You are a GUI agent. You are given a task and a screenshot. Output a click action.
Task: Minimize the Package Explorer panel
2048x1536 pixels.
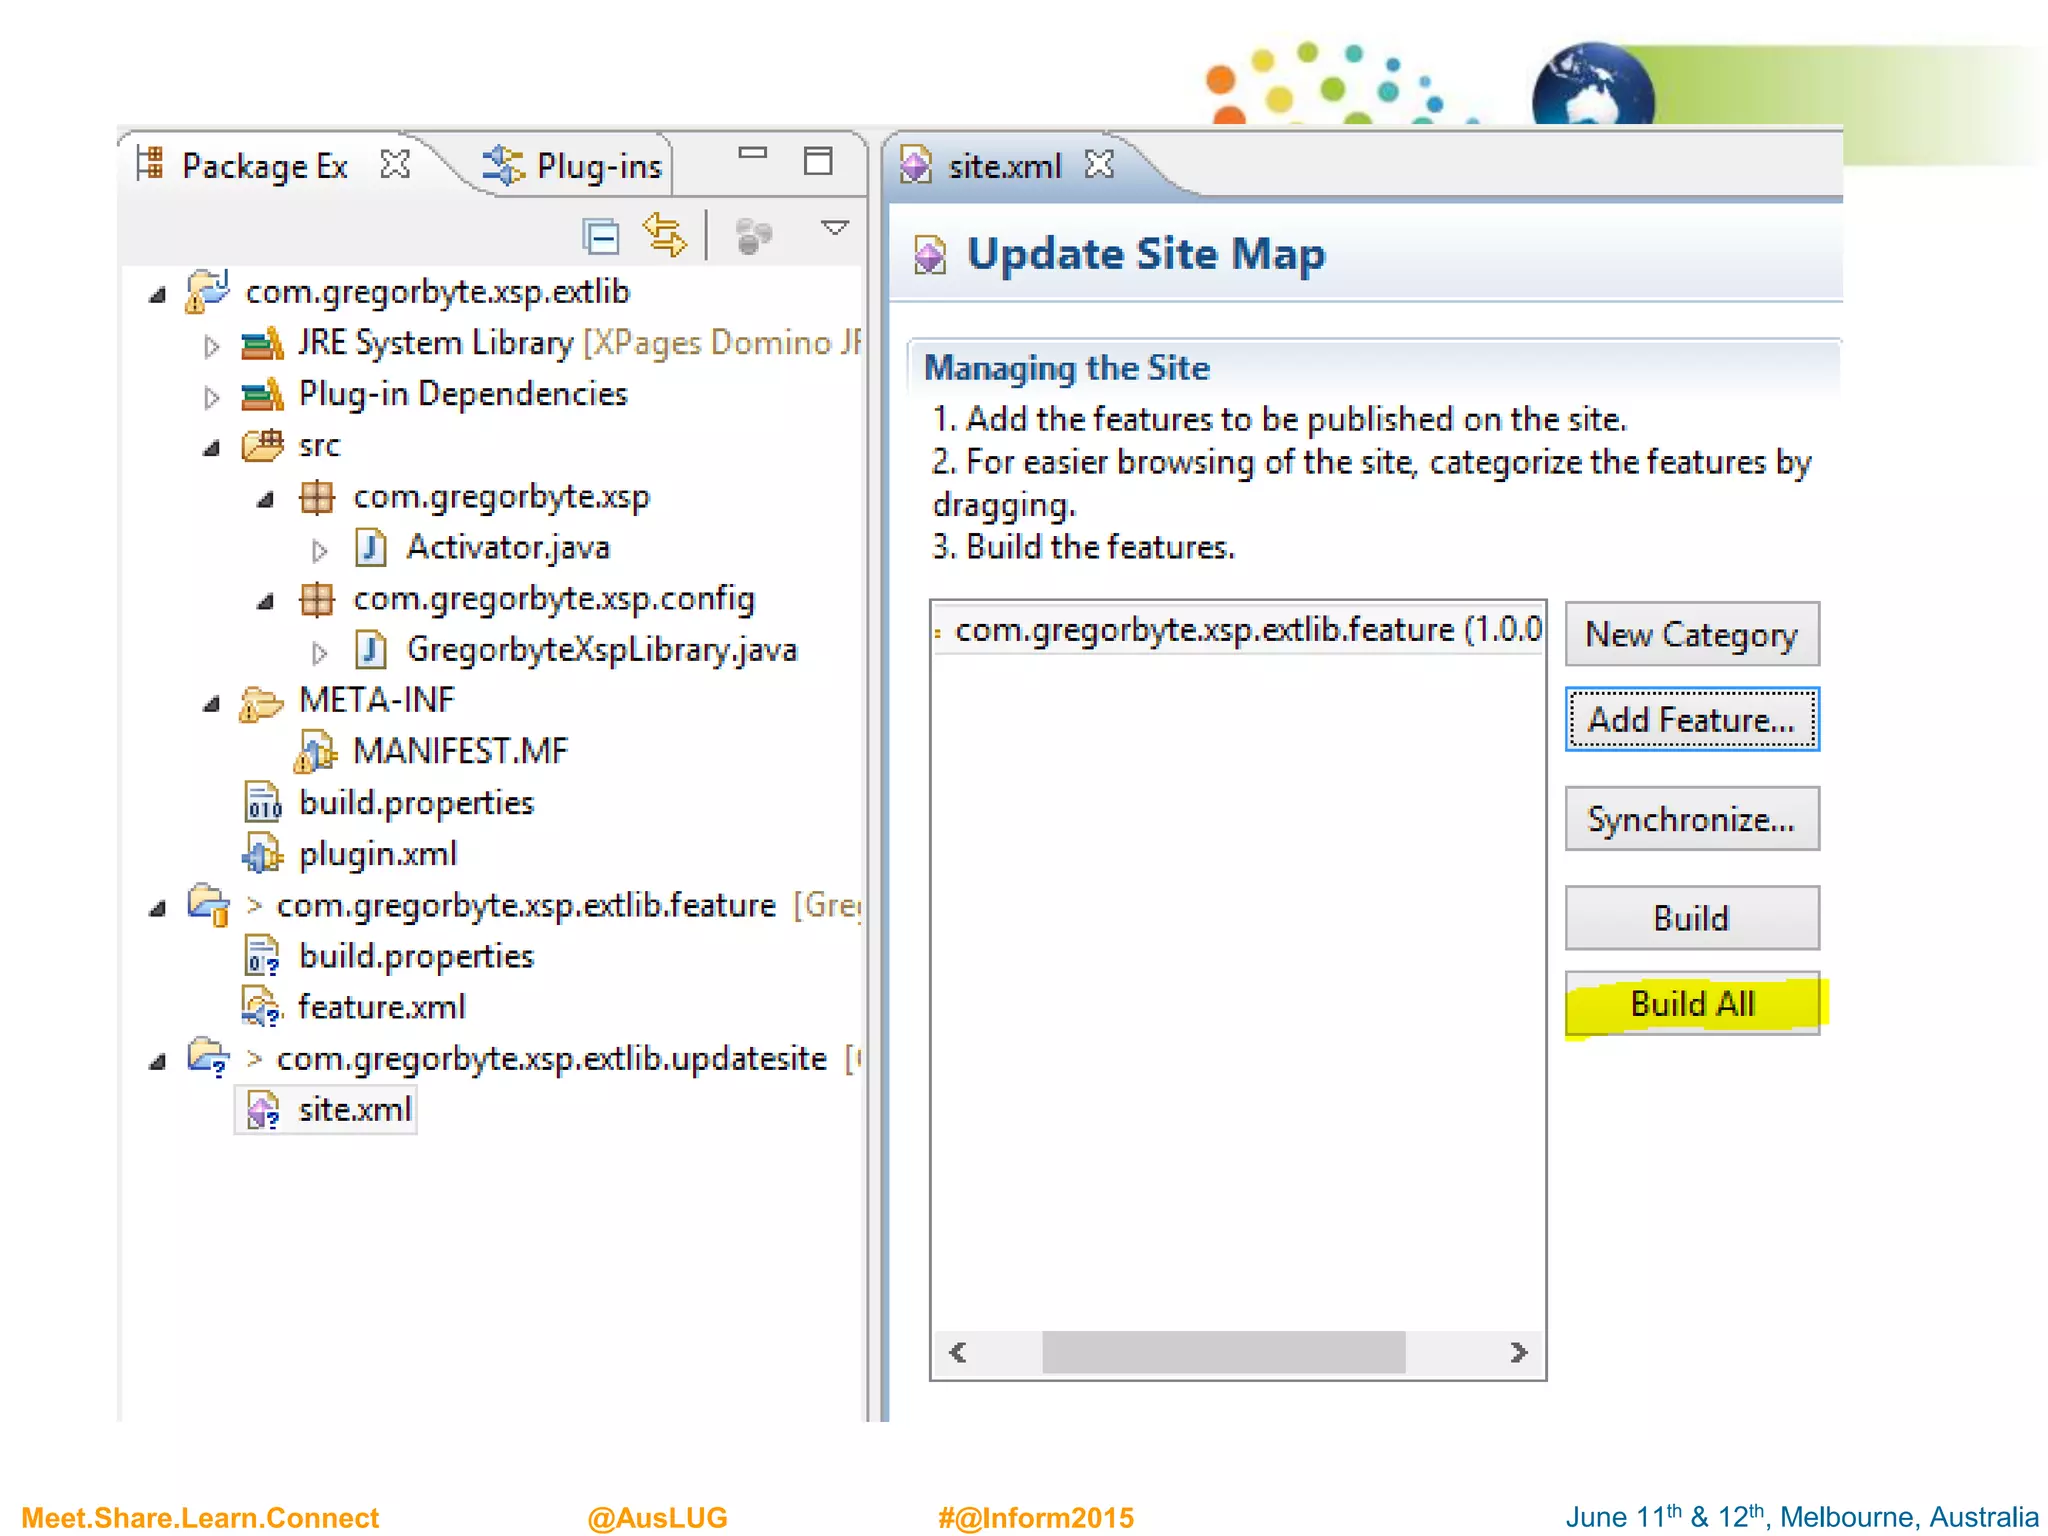pyautogui.click(x=752, y=153)
